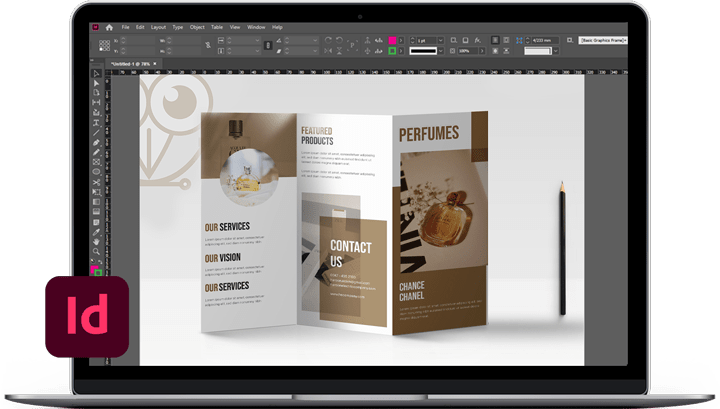Select the Gradient Swatch tool
This screenshot has width=720, height=409.
[96, 202]
